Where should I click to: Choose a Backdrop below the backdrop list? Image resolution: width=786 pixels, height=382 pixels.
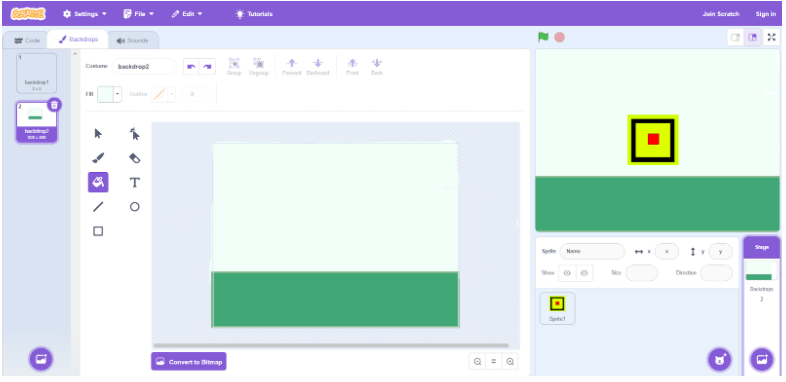pyautogui.click(x=41, y=359)
